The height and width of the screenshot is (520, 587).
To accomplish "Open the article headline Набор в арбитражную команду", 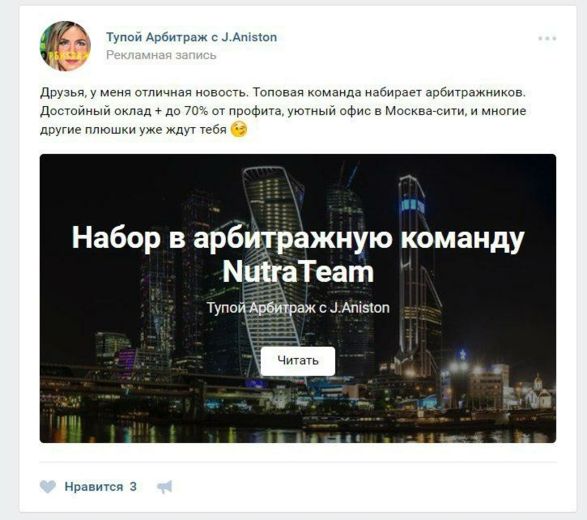I will click(x=298, y=238).
